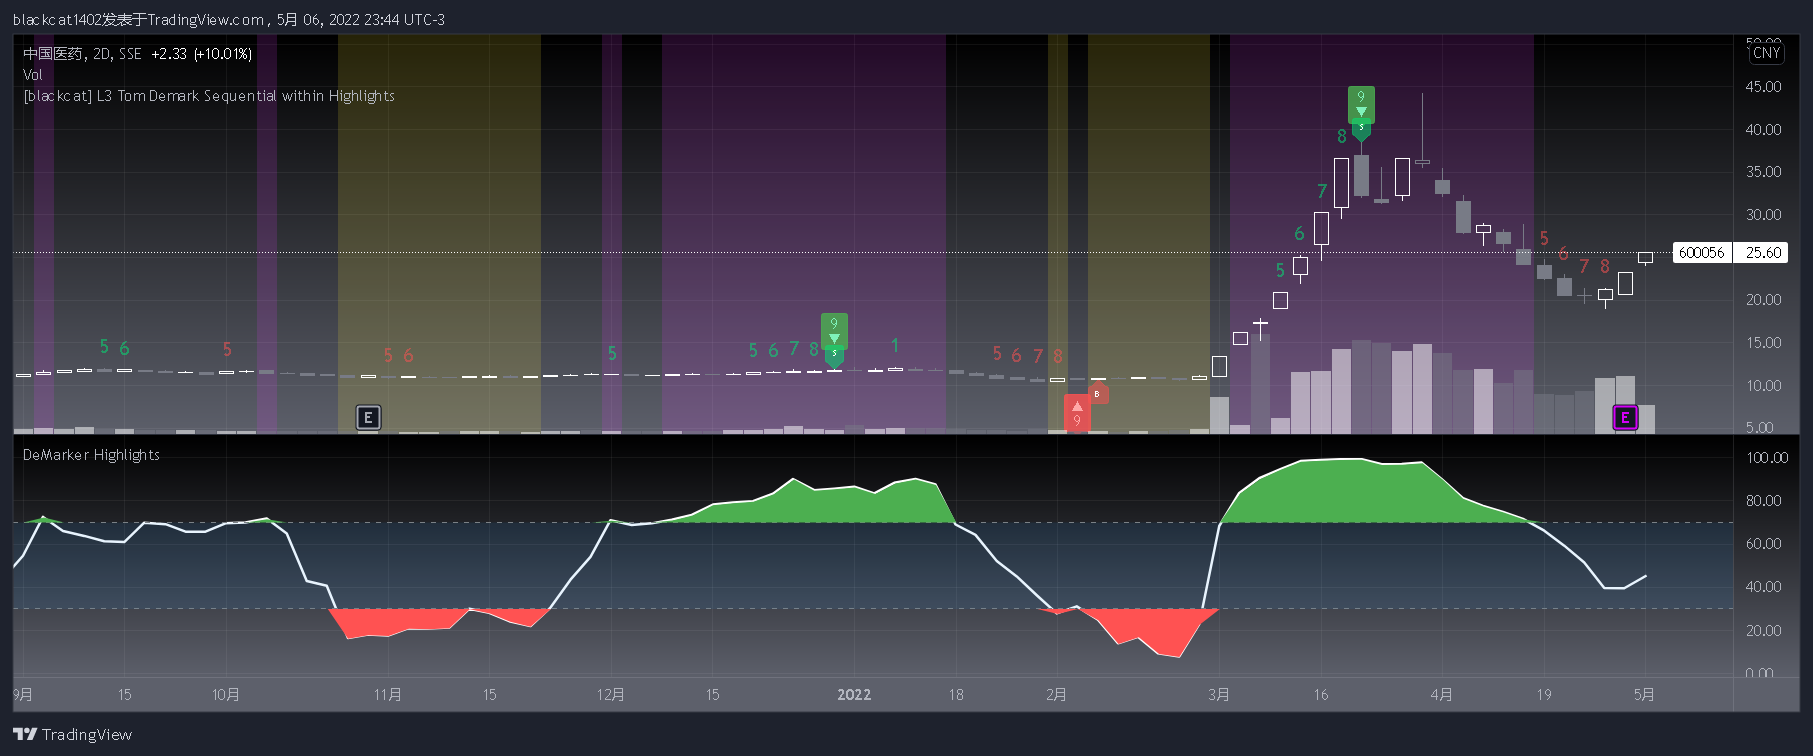The height and width of the screenshot is (756, 1813).
Task: Click the 40.00 price scale label
Action: click(1763, 130)
